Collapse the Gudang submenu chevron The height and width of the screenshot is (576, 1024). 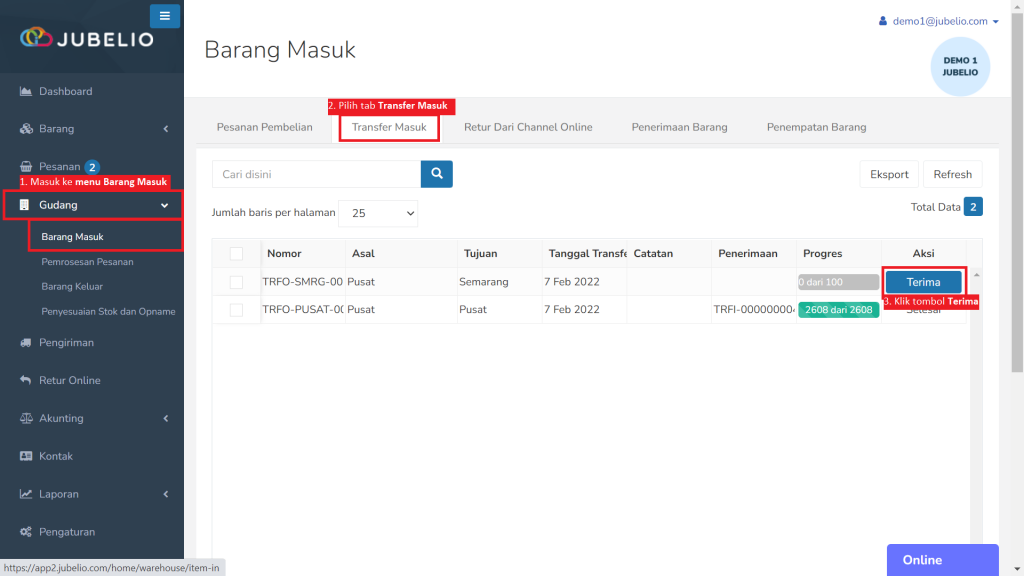[x=165, y=205]
